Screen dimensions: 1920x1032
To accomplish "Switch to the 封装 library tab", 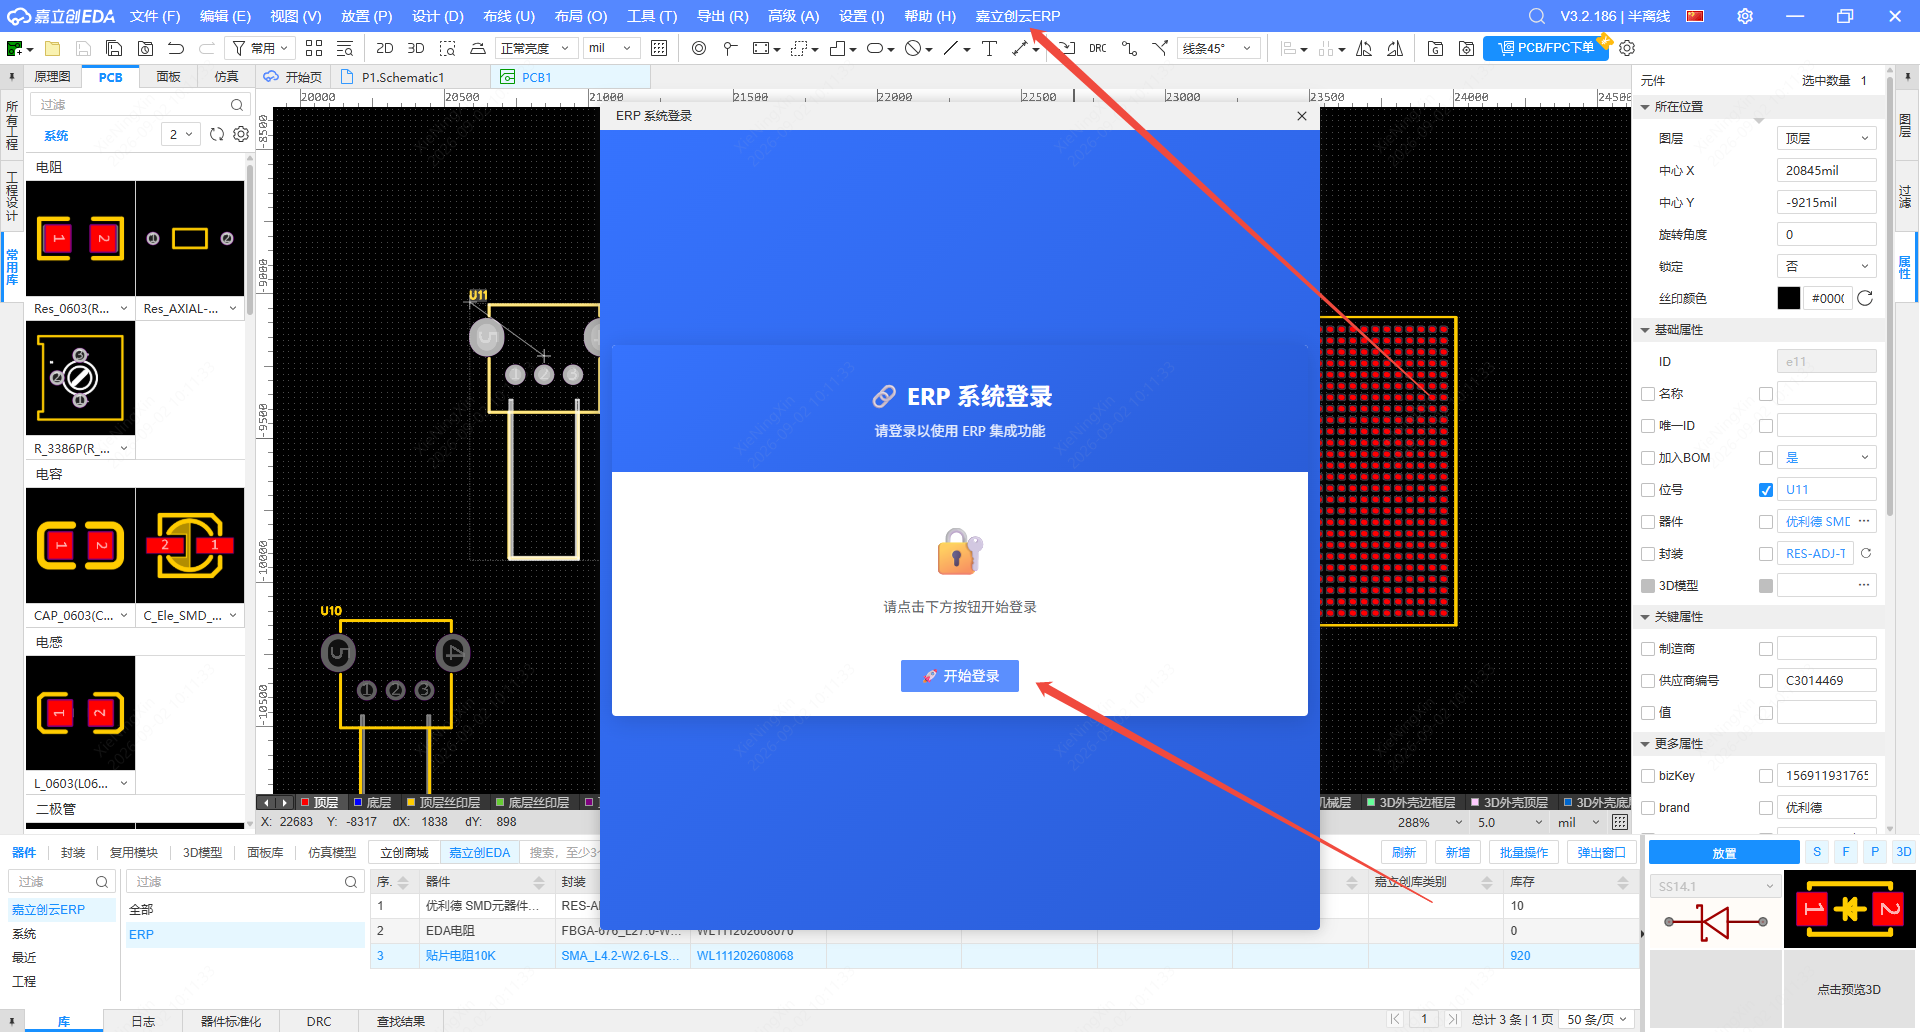I will pyautogui.click(x=73, y=853).
